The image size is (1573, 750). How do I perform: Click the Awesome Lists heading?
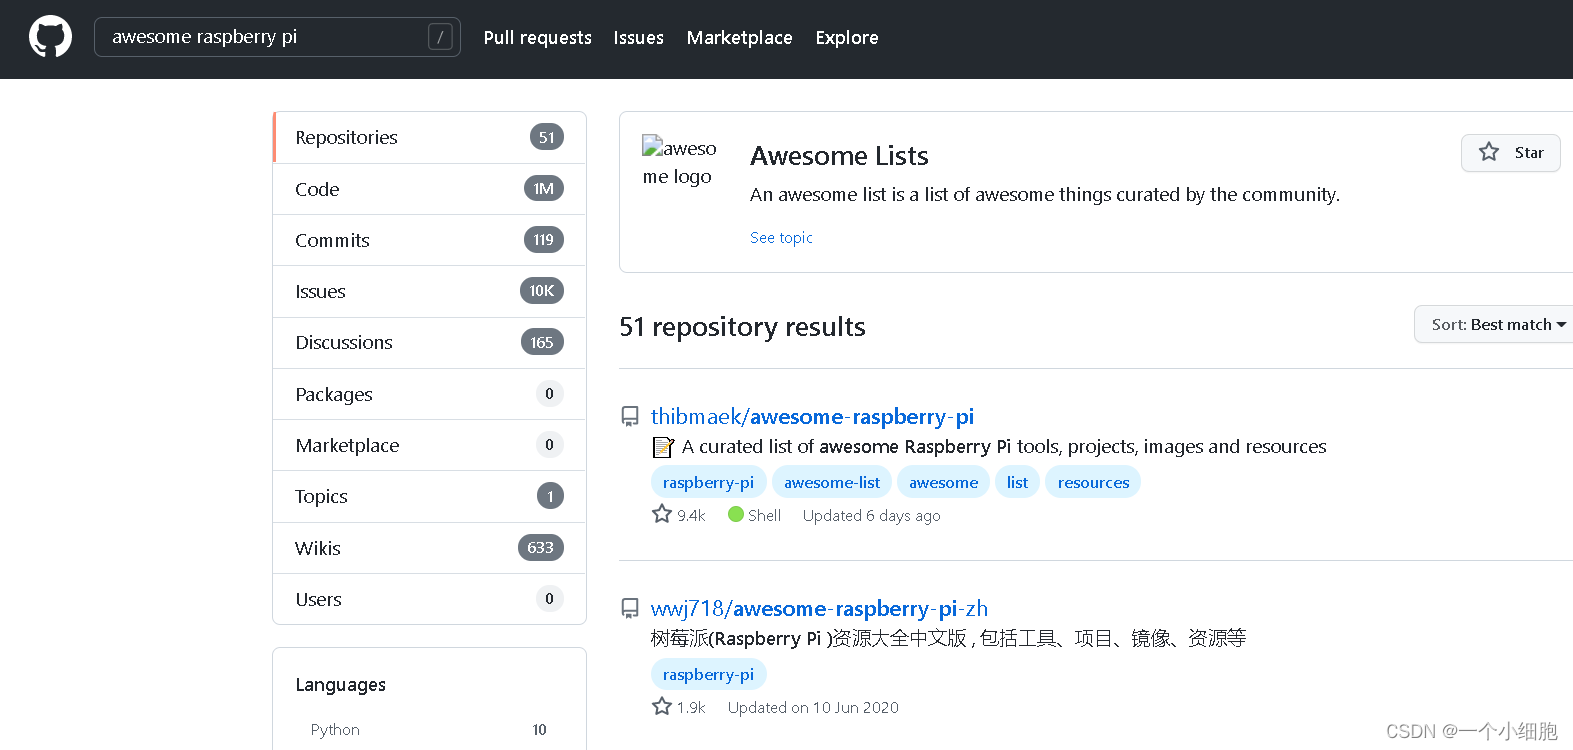pyautogui.click(x=839, y=156)
